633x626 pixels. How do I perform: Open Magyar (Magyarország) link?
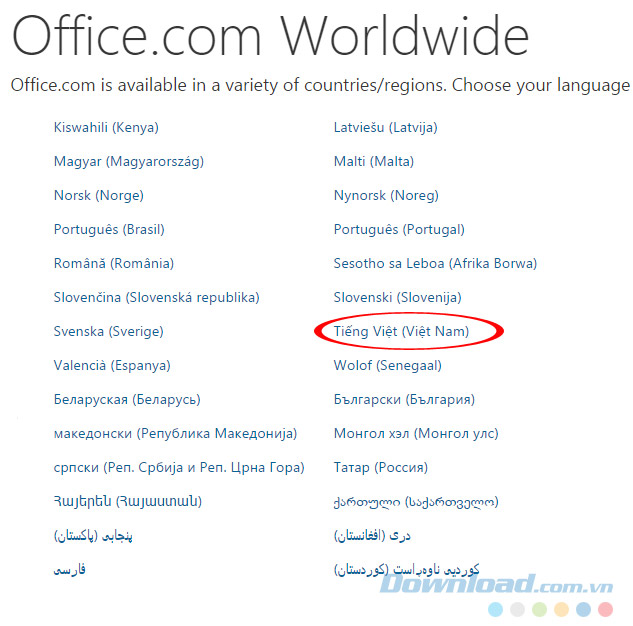click(x=129, y=161)
